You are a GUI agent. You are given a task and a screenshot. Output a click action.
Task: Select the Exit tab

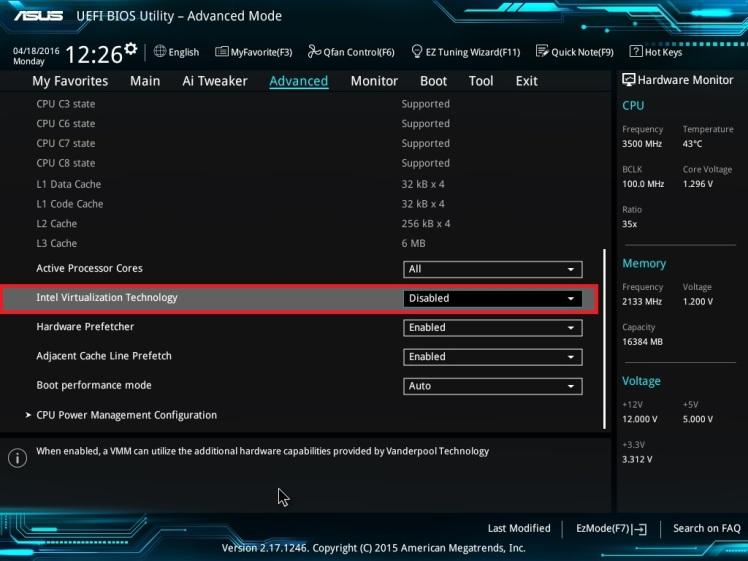[527, 81]
